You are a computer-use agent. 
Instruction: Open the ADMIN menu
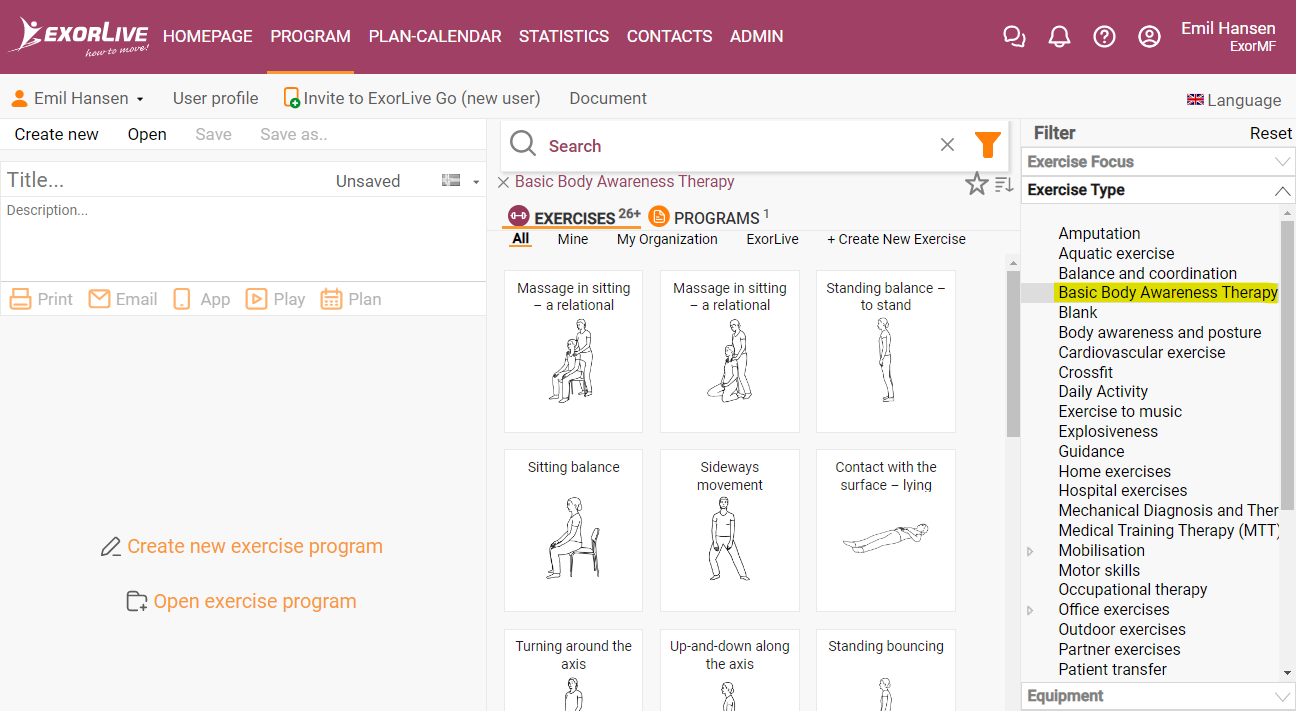point(757,36)
